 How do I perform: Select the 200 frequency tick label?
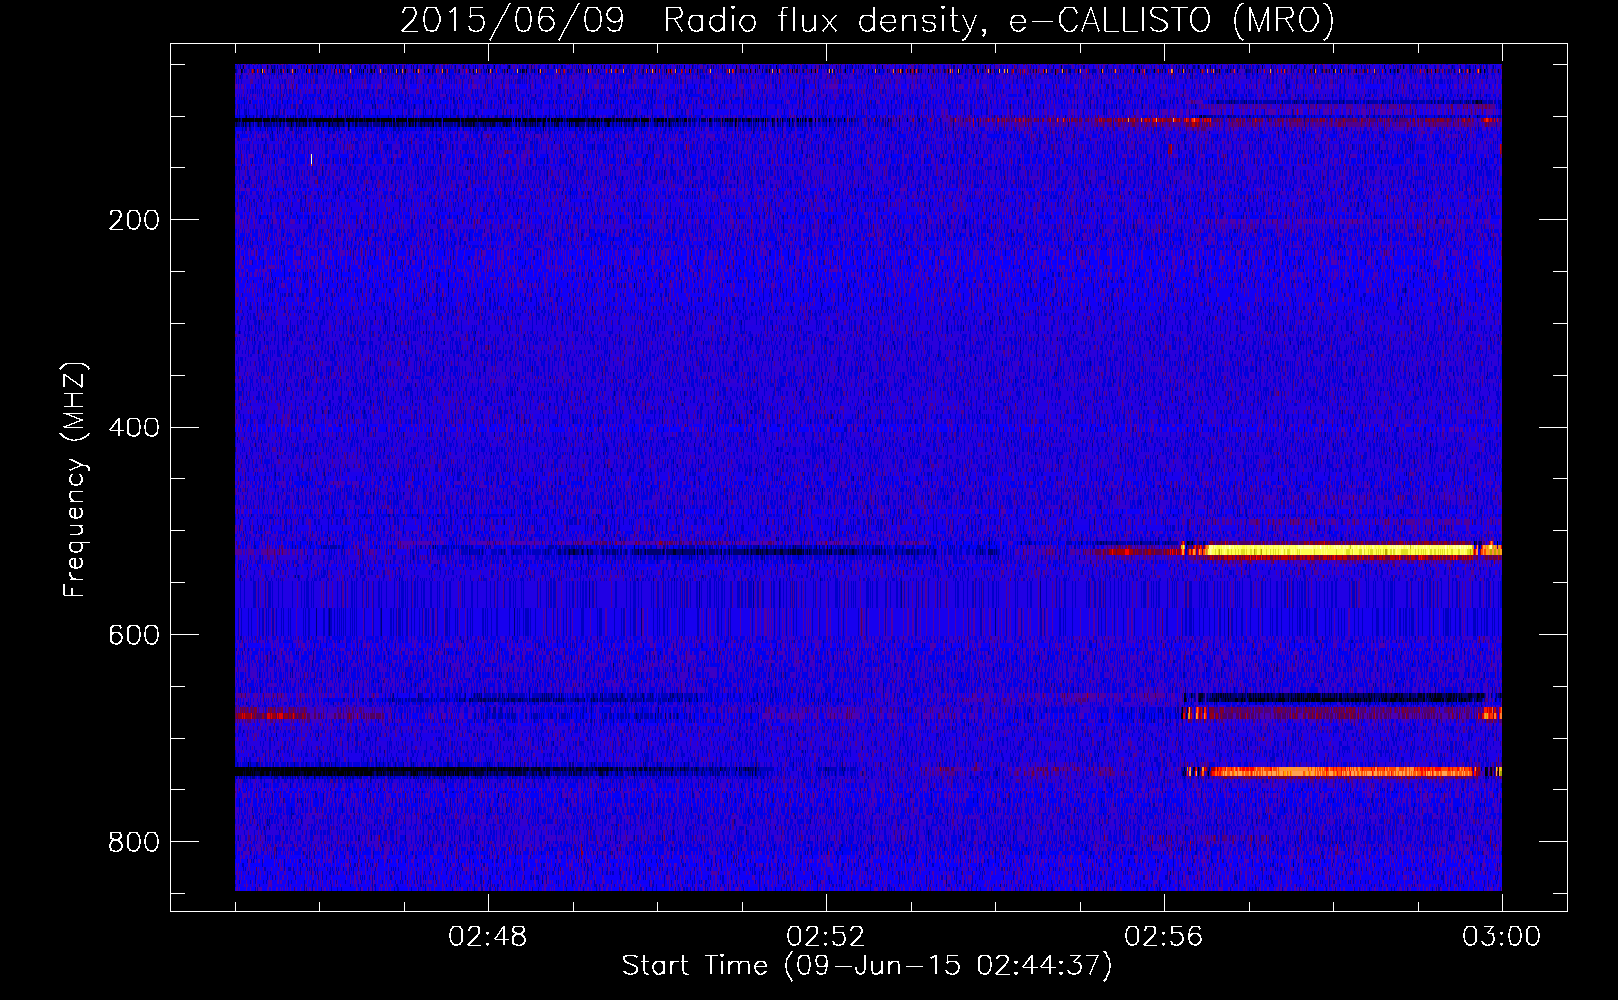[133, 220]
